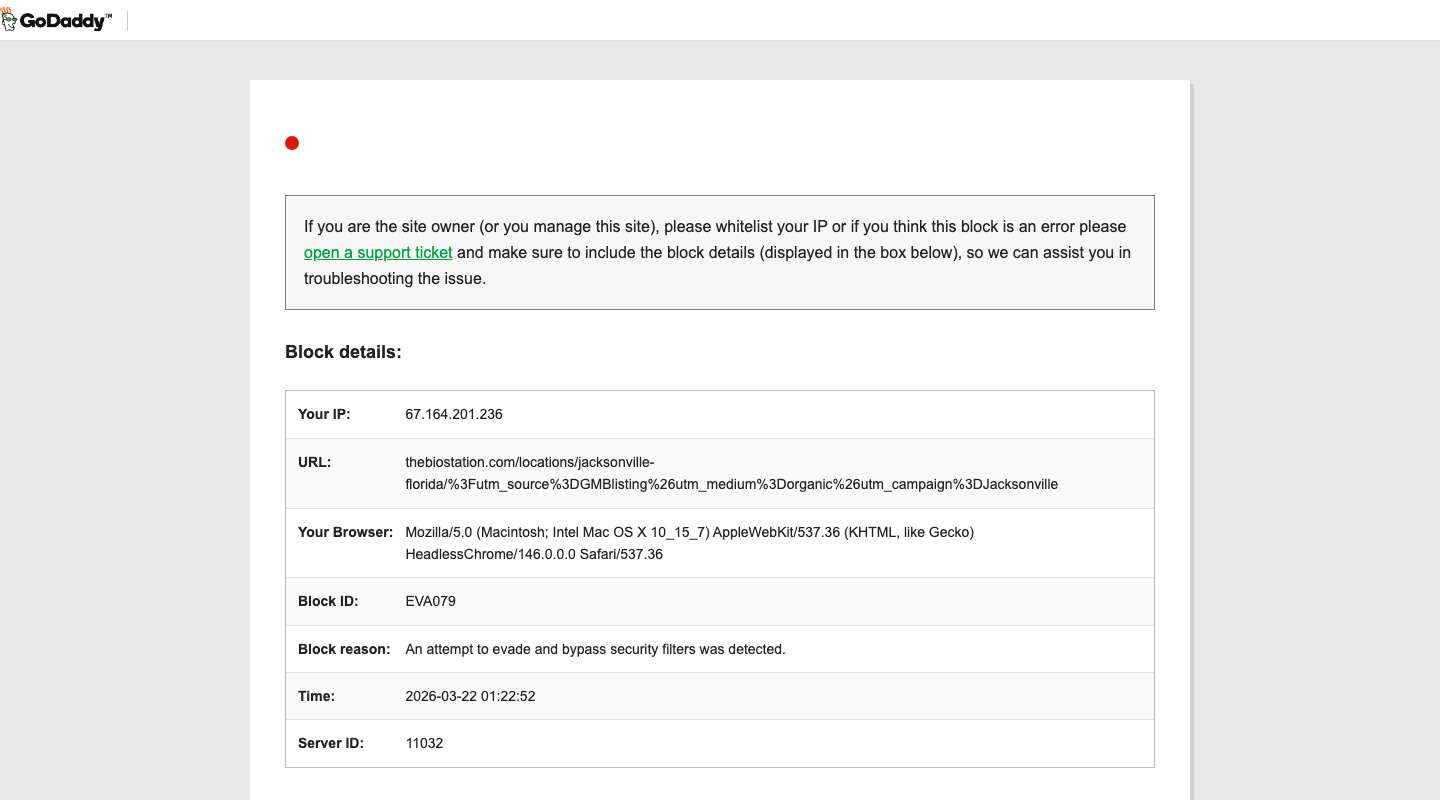Click the browser user agent string
Image resolution: width=1440 pixels, height=800 pixels.
[689, 543]
